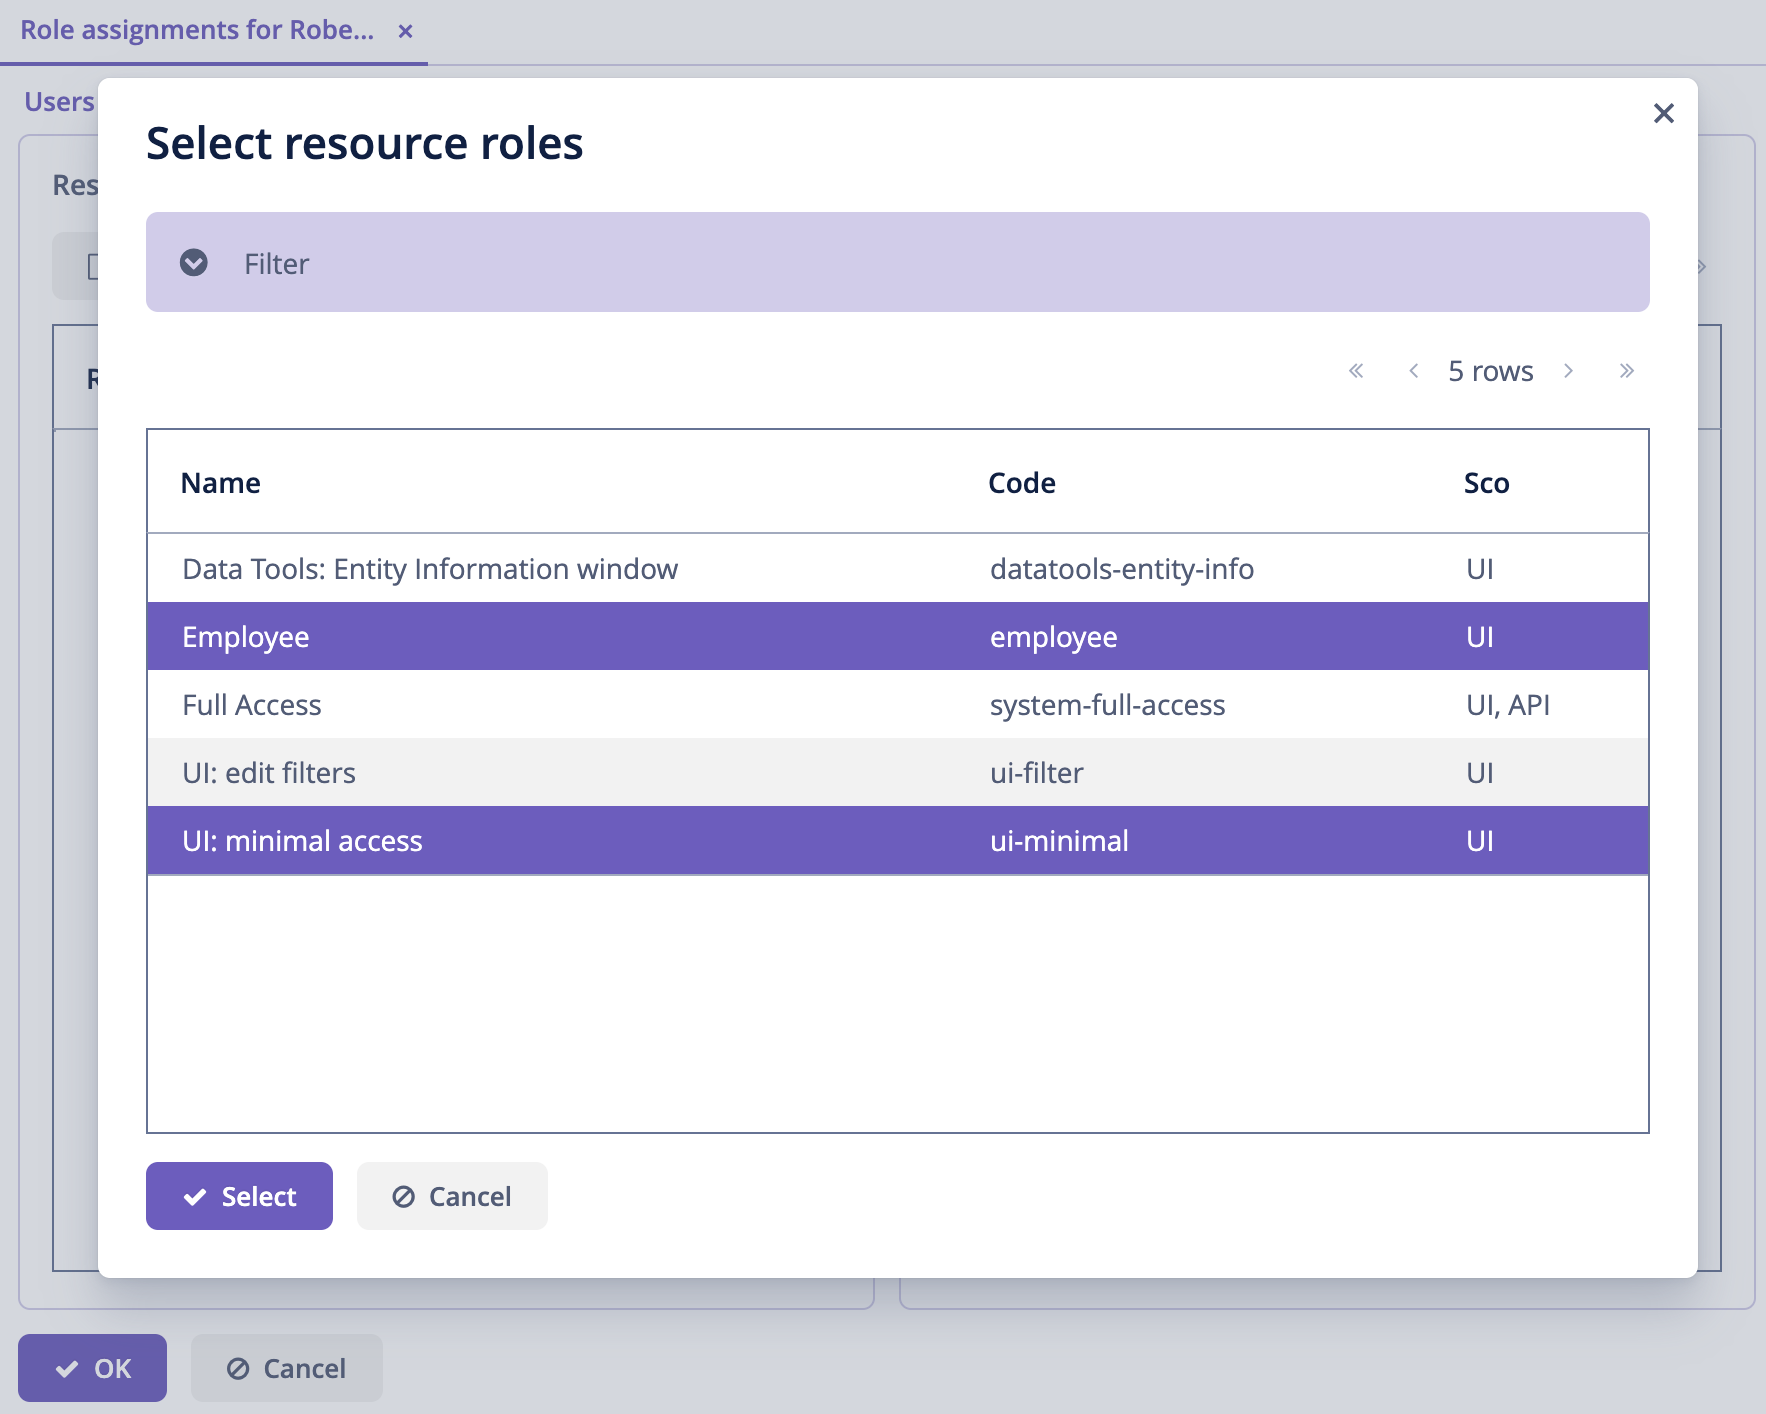Click the ui-minimal code cell
This screenshot has width=1766, height=1414.
[1059, 841]
